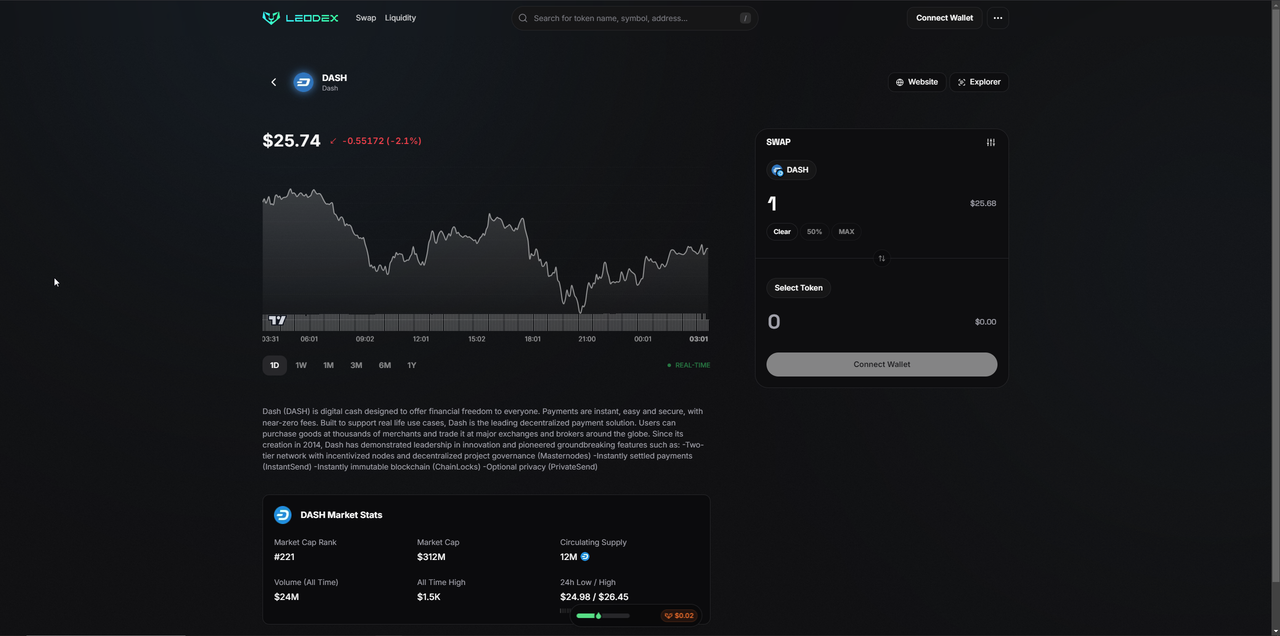This screenshot has height=636, width=1280.
Task: Click the green progress bar at bottom
Action: click(603, 616)
